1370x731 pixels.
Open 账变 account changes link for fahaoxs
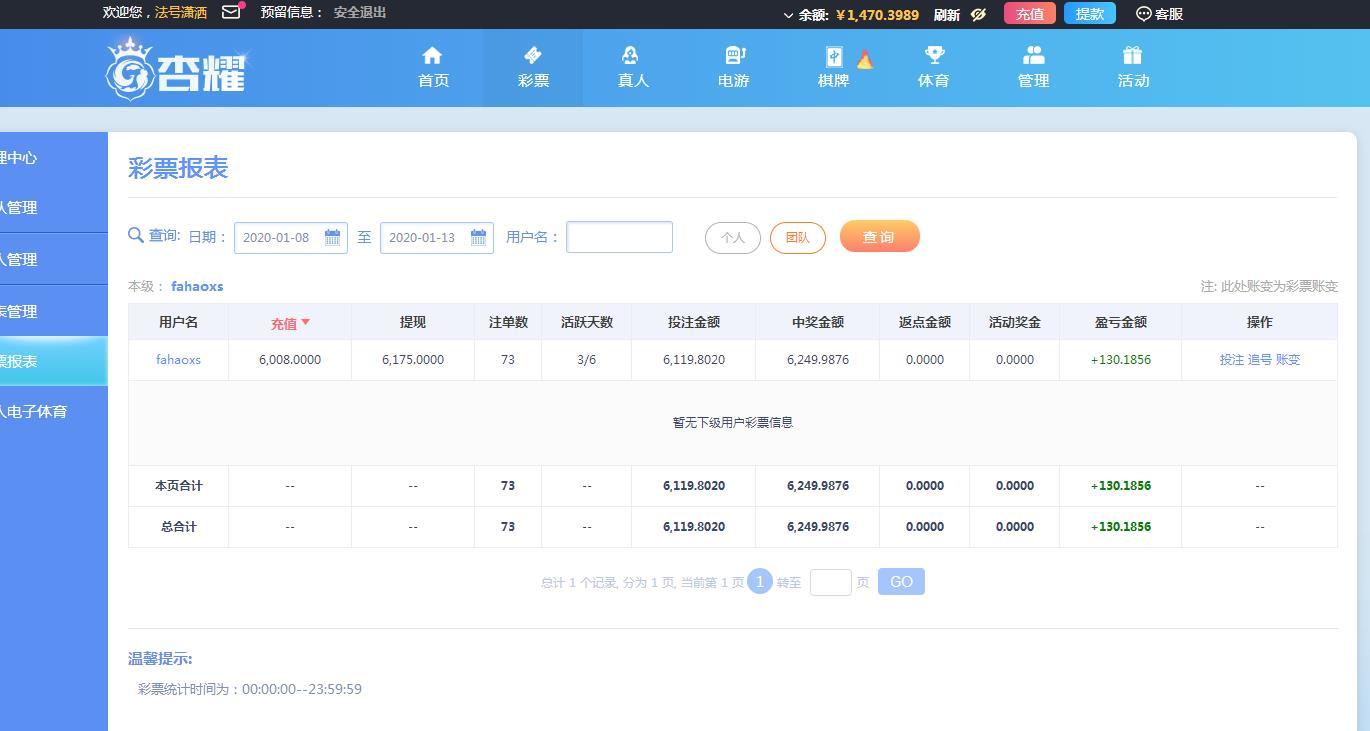[1288, 360]
